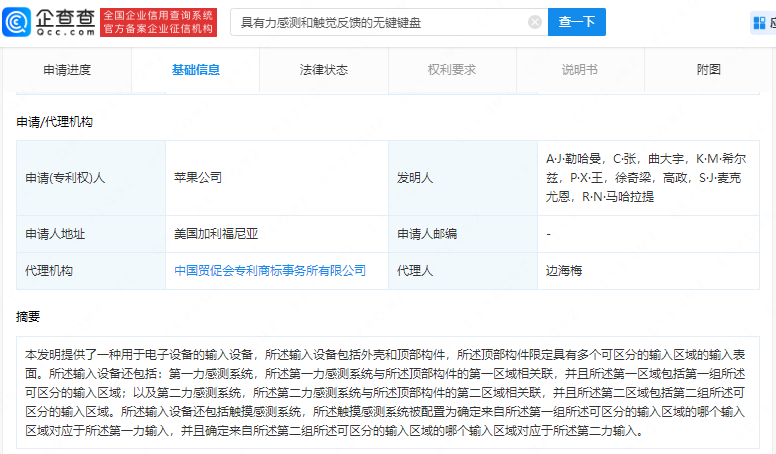View the 附图 tab
Viewport: 776px width, 454px height.
click(708, 70)
